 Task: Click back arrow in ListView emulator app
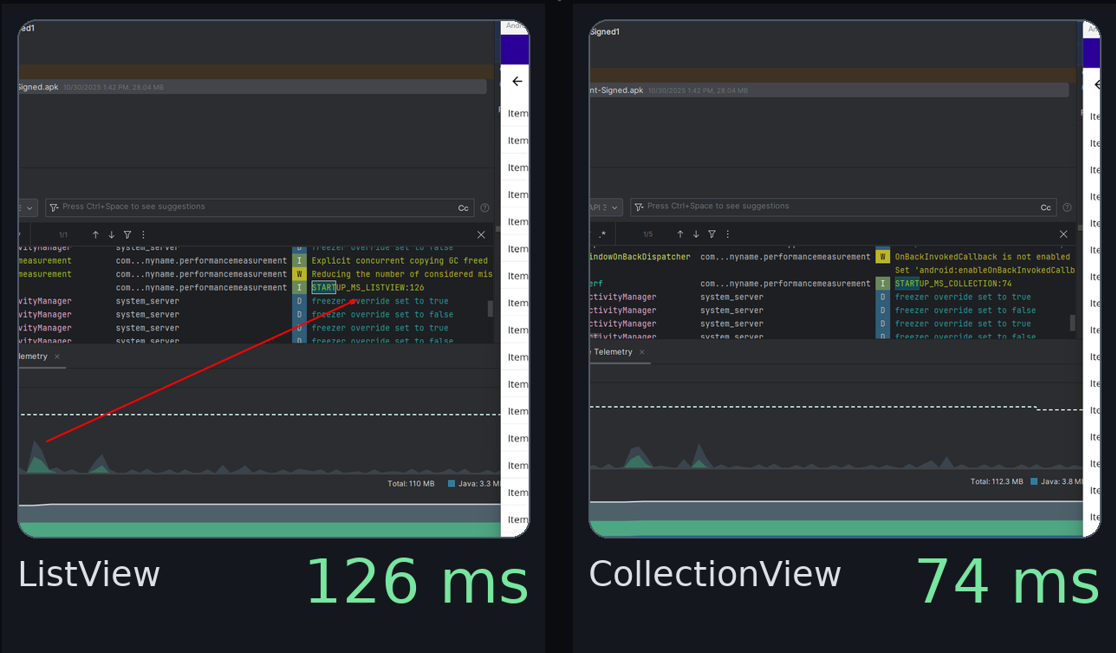pos(516,82)
